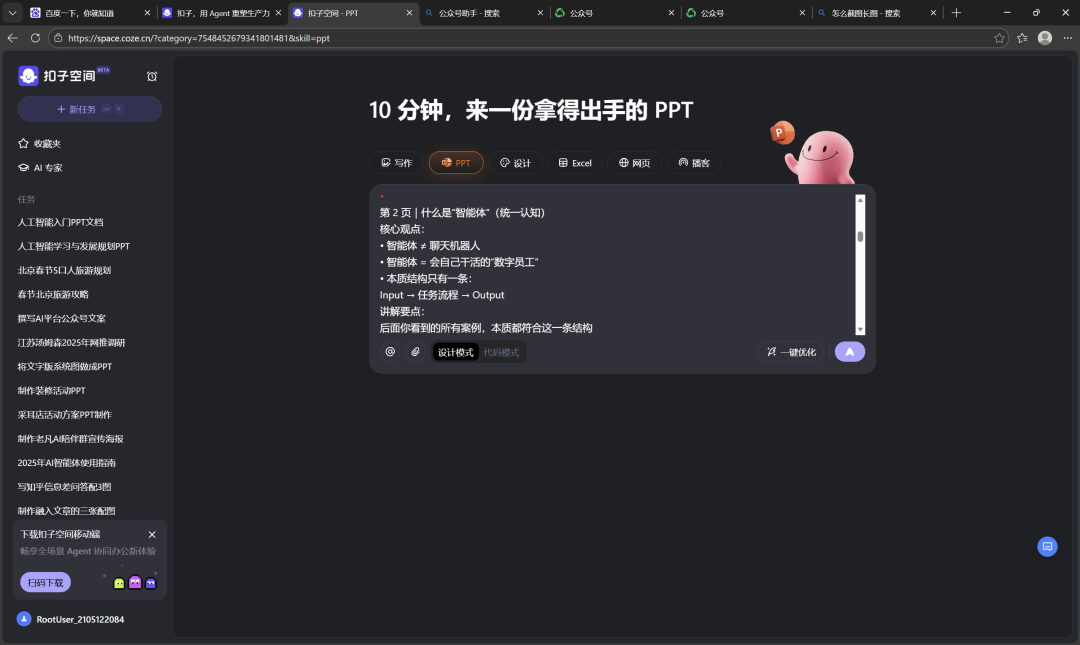This screenshot has width=1080, height=645.
Task: Open task 采耳店活动方案PPT制作
Action: tap(65, 415)
